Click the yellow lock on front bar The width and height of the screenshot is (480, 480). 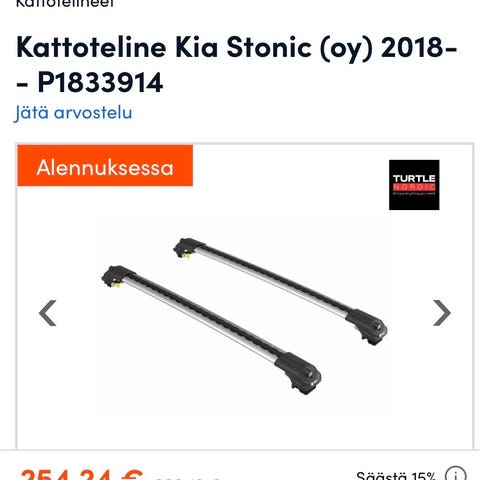117,286
